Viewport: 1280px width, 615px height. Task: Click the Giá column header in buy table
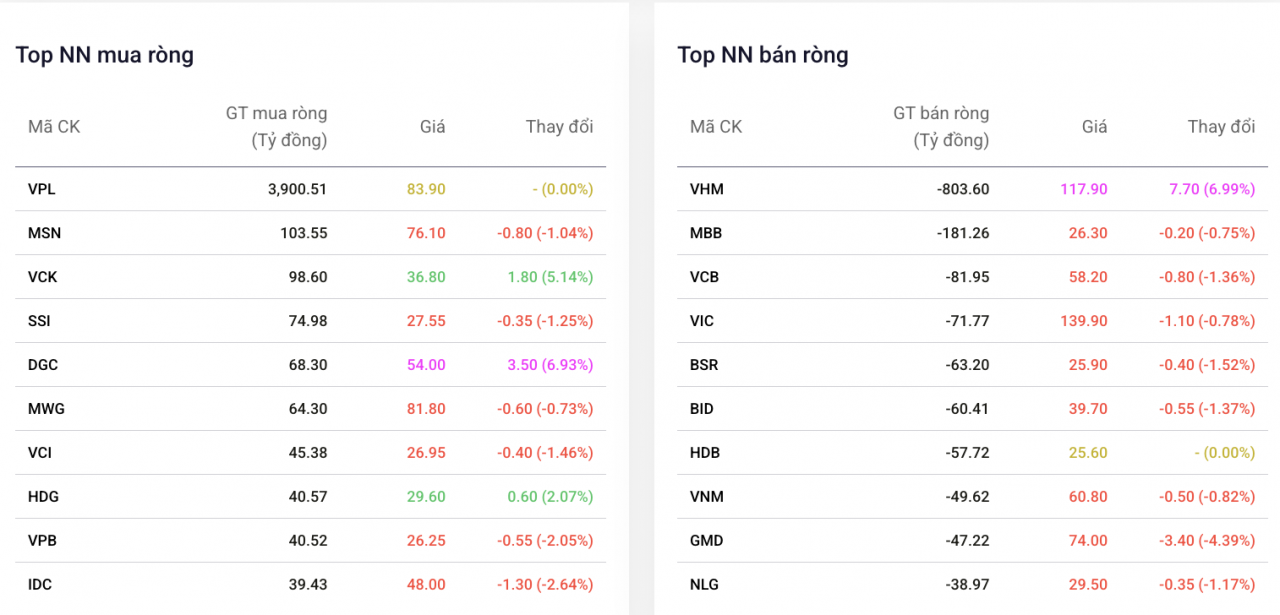[x=433, y=127]
